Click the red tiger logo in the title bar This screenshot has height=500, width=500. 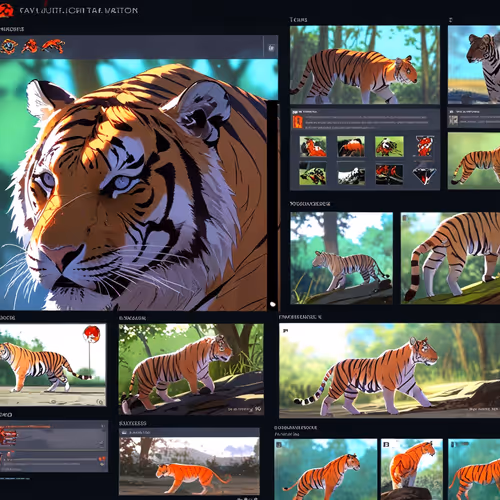coord(6,10)
